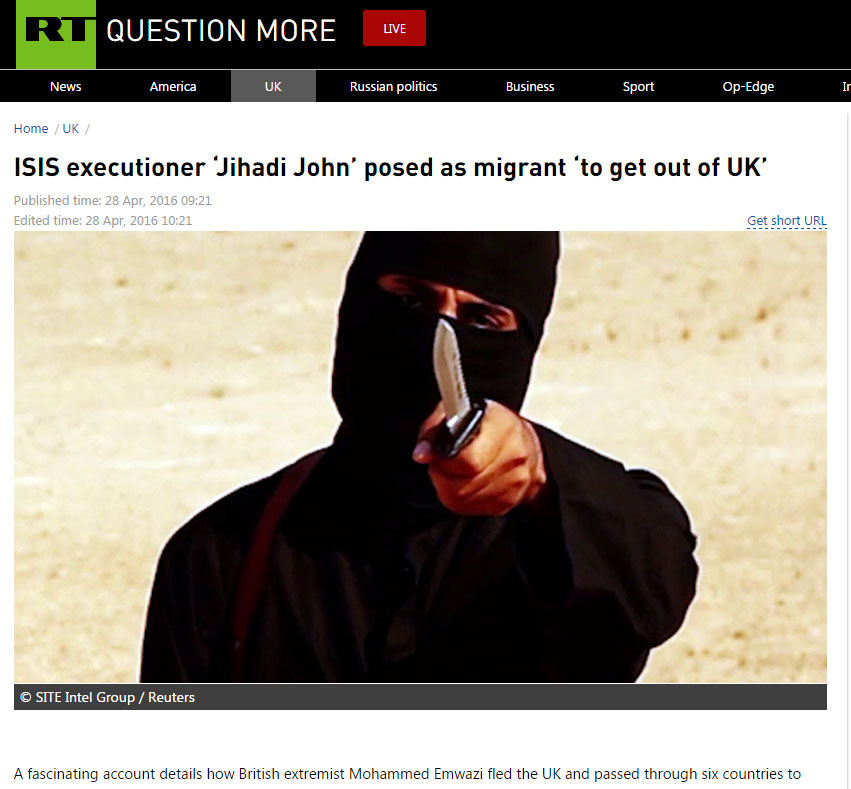Go to the Business section

[530, 86]
